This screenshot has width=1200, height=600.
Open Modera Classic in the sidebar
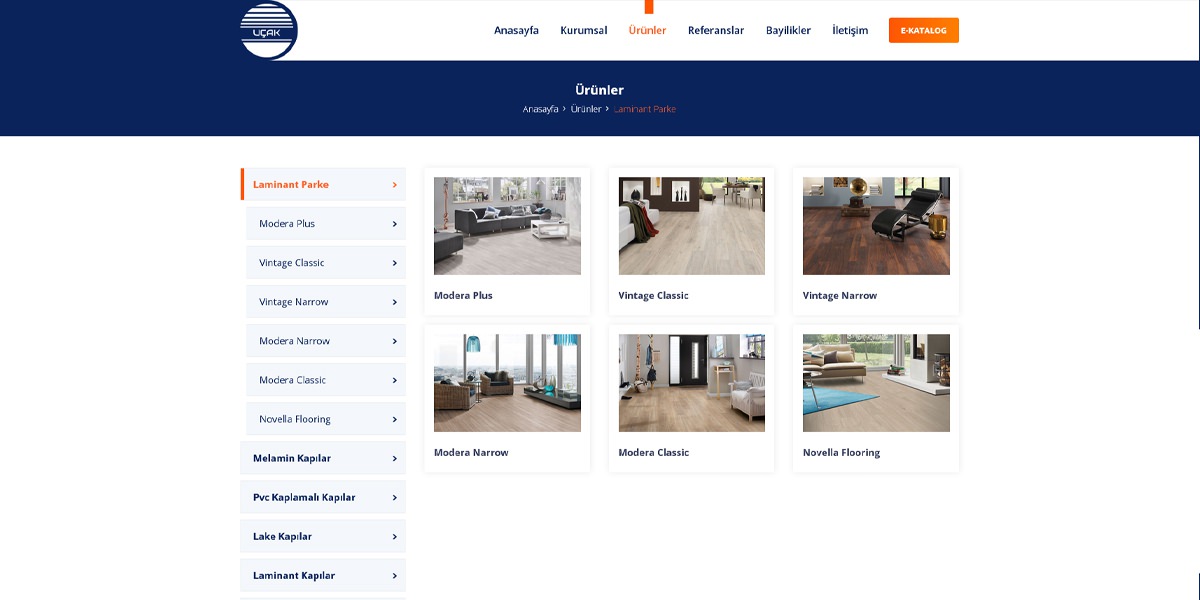point(326,379)
